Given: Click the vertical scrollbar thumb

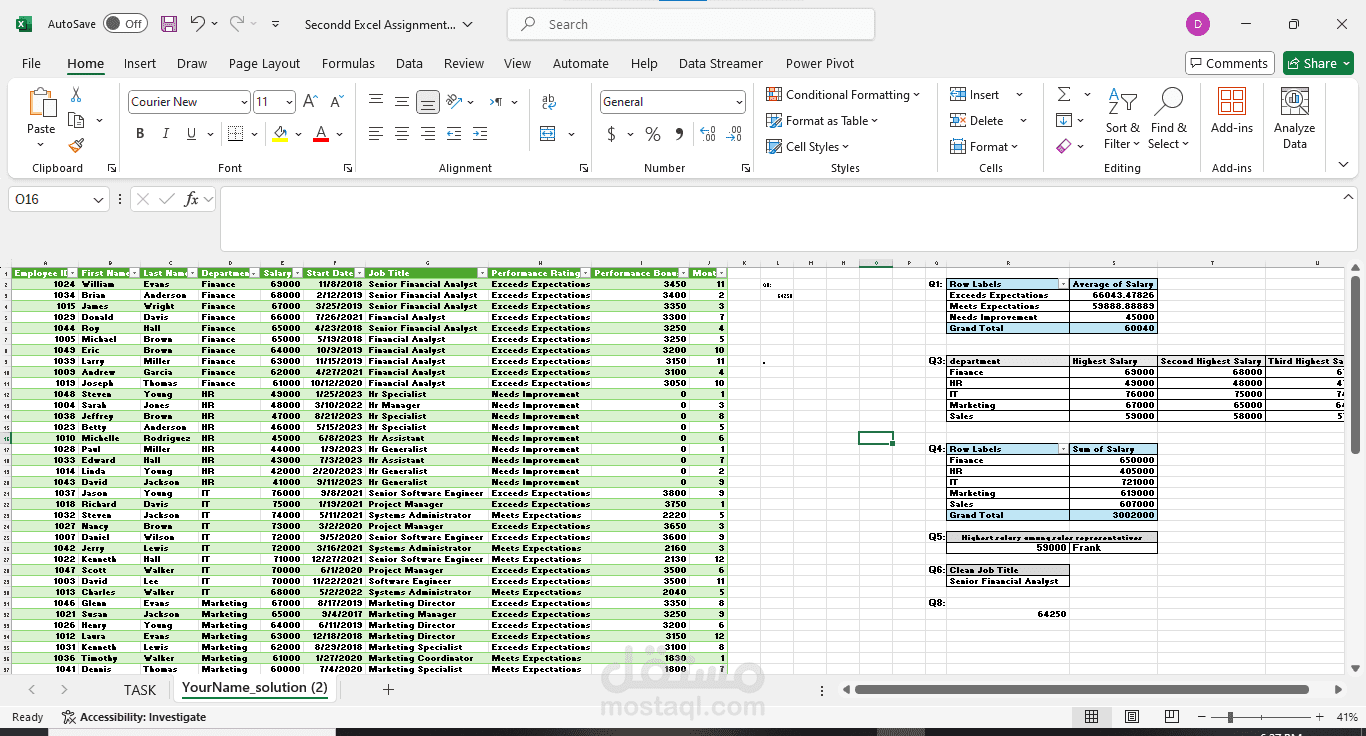Looking at the screenshot, I should coord(1355,364).
